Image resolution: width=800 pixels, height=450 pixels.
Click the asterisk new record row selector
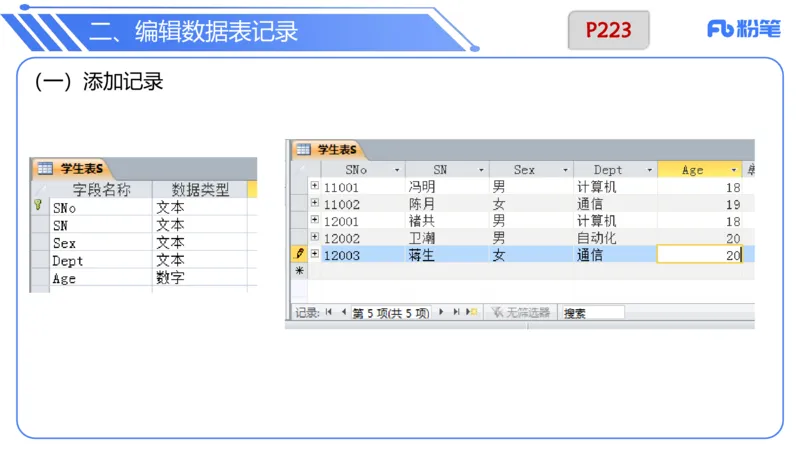tap(299, 271)
